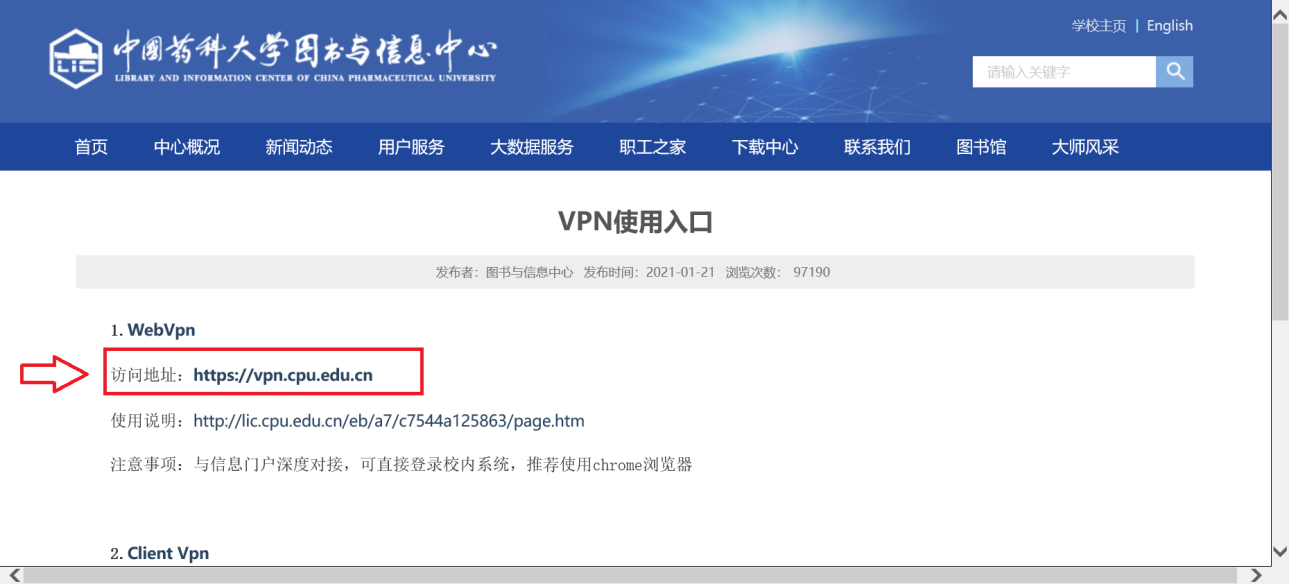Screen dimensions: 1289x584
Task: Open the lic.cpu.edu.cn usage instructions link
Action: tap(389, 421)
